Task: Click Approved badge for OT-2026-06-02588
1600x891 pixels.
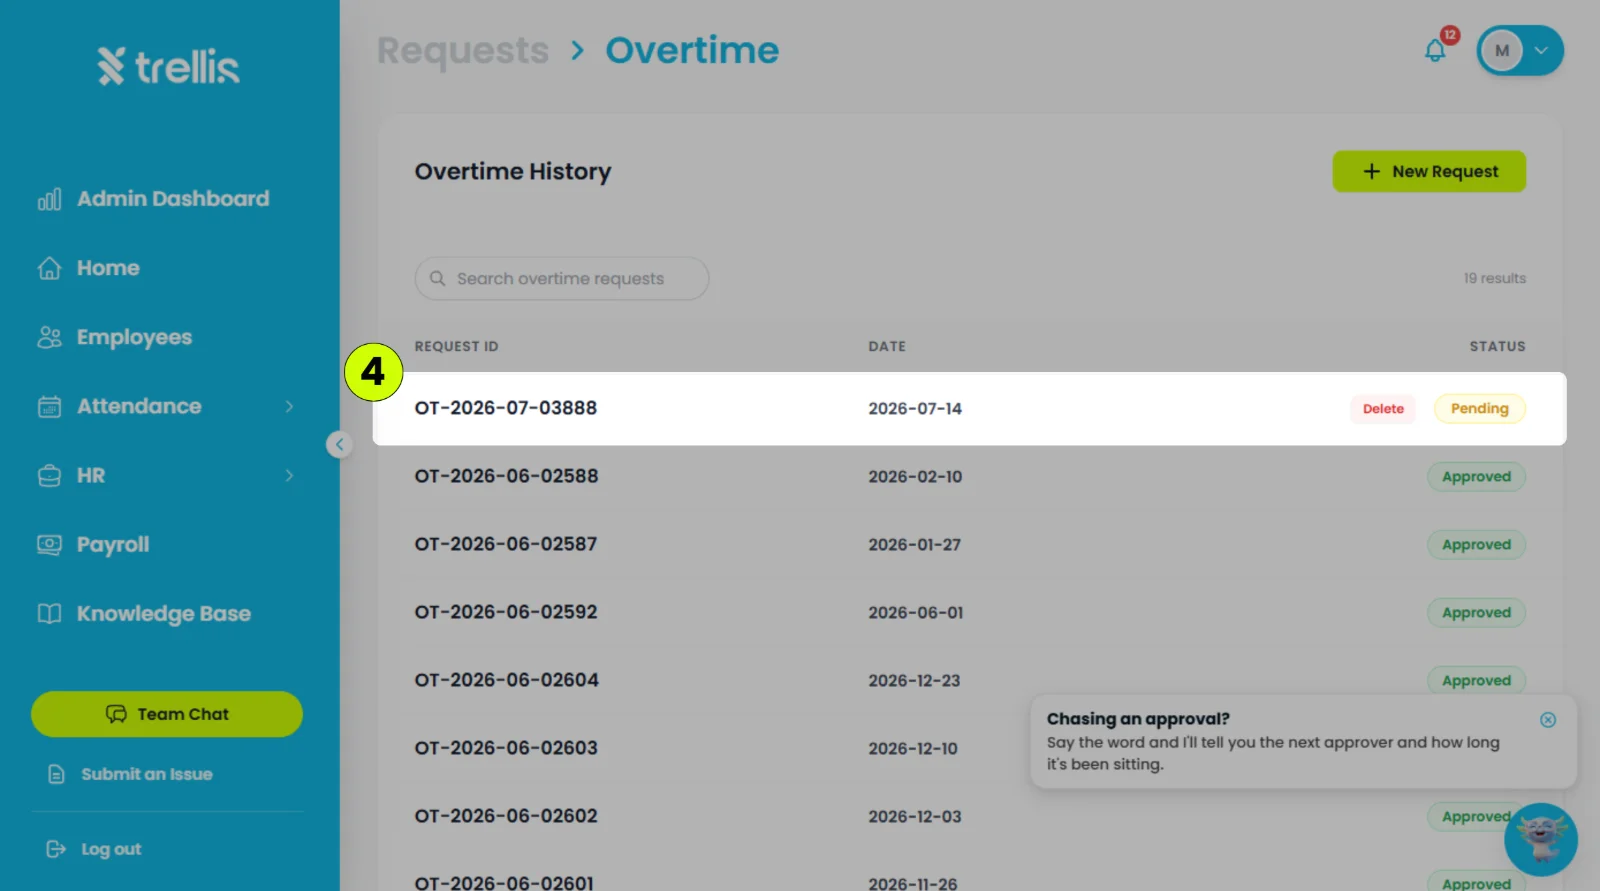Action: click(1476, 477)
